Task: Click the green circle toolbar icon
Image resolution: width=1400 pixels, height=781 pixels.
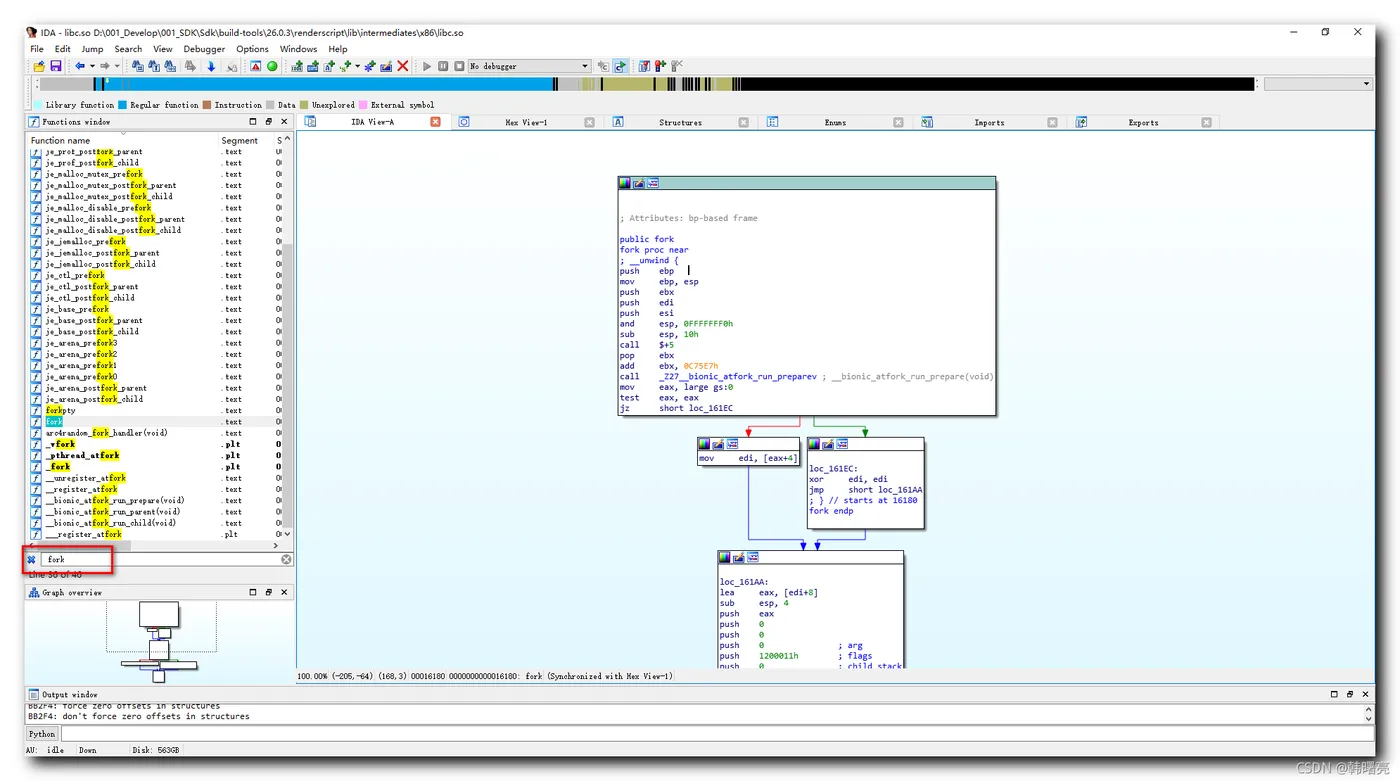Action: tap(272, 66)
